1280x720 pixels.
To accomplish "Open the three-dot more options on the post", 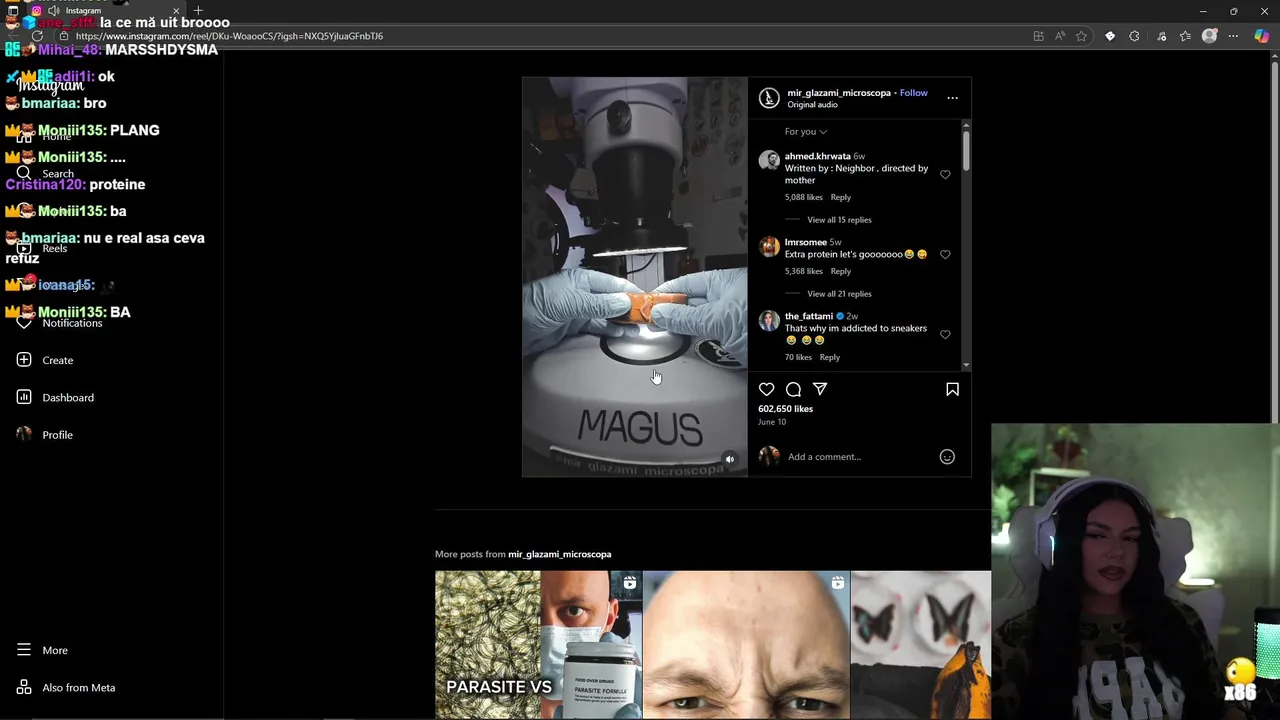I will [x=952, y=98].
